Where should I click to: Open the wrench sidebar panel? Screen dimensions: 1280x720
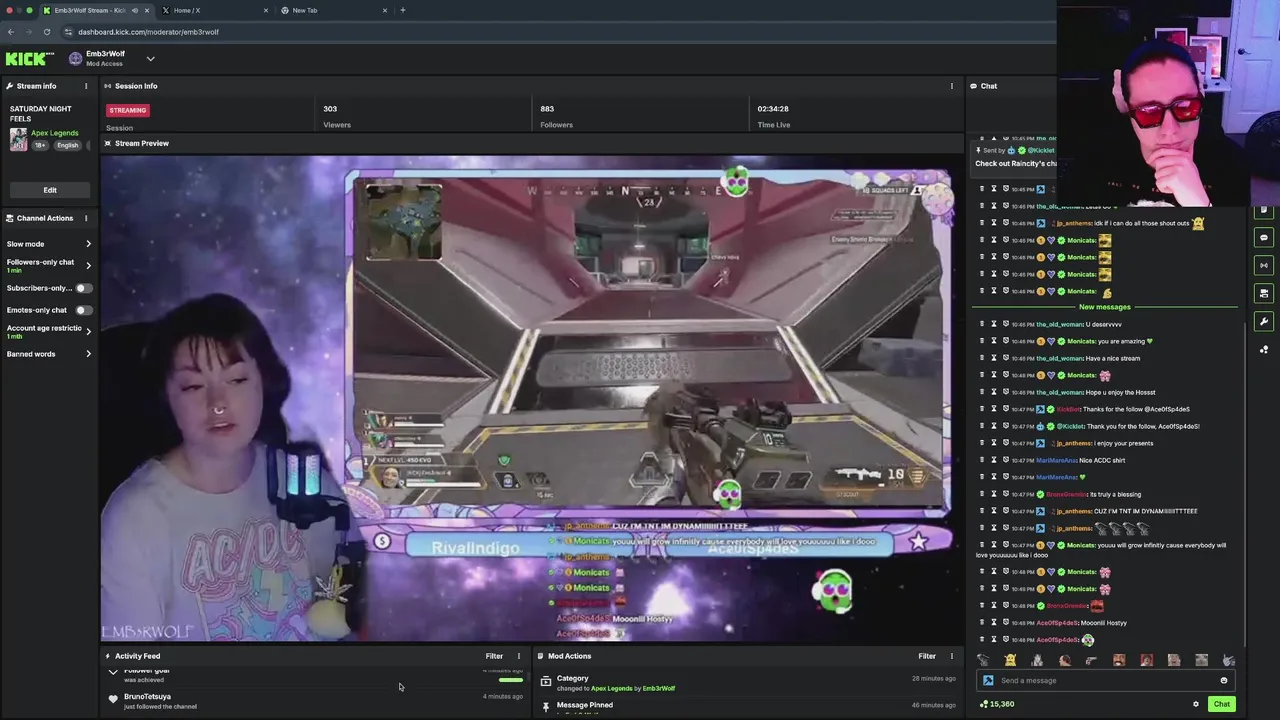[1264, 321]
